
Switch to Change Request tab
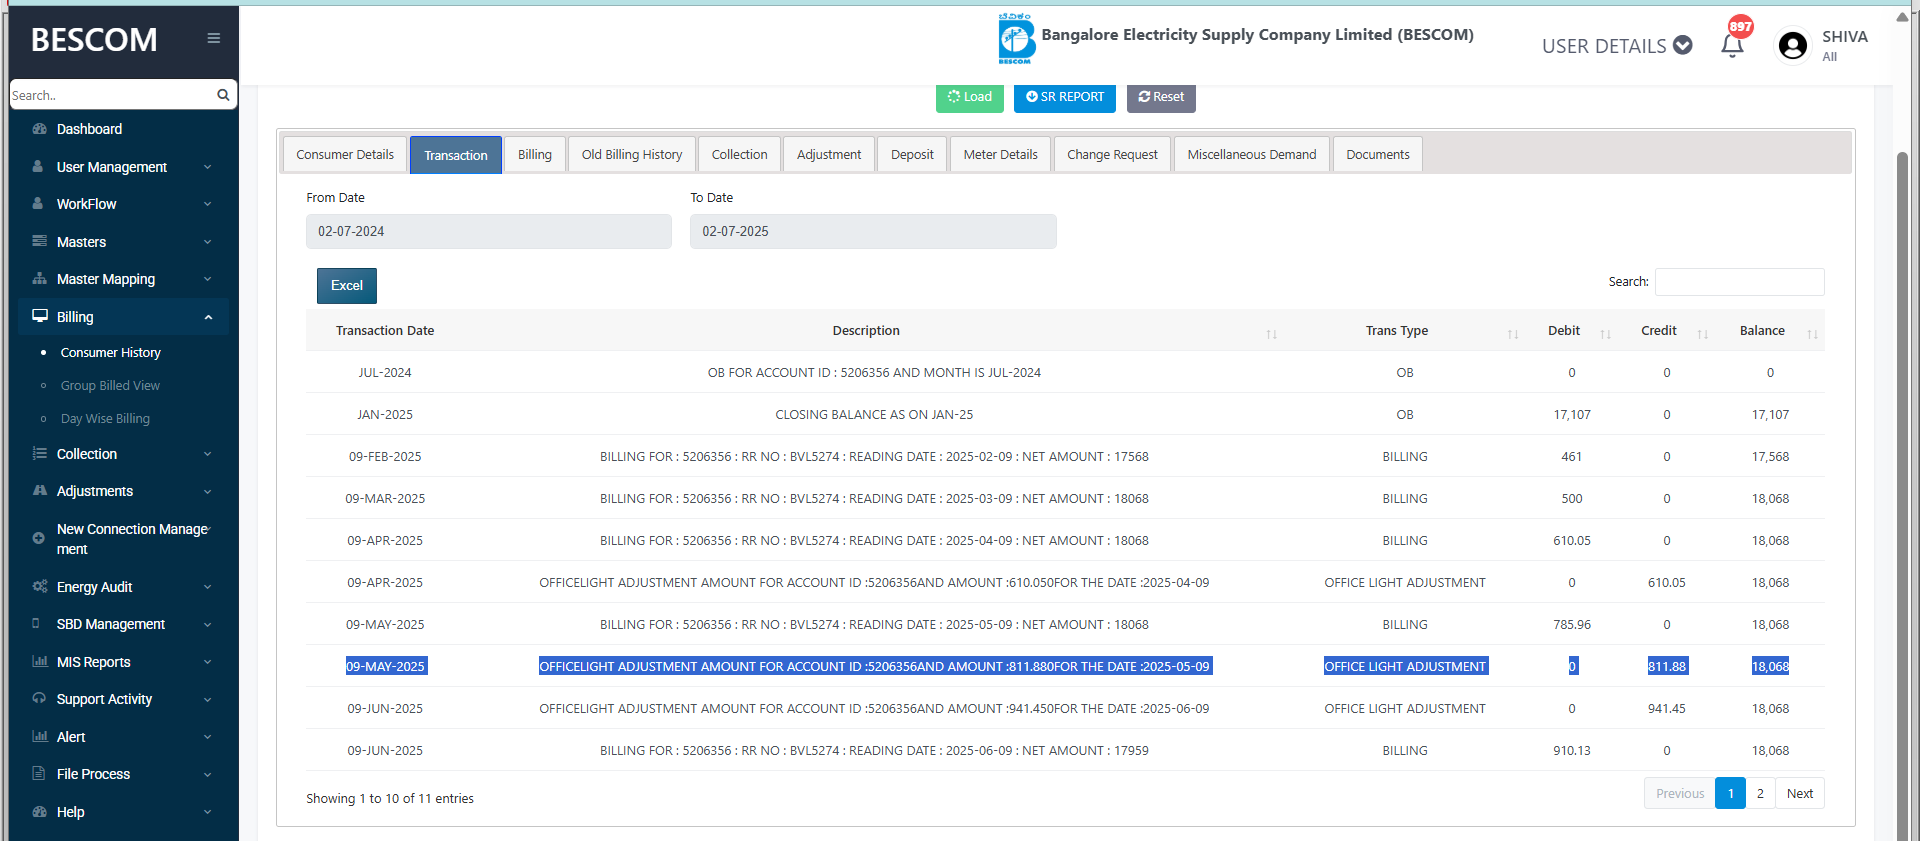[x=1112, y=154]
